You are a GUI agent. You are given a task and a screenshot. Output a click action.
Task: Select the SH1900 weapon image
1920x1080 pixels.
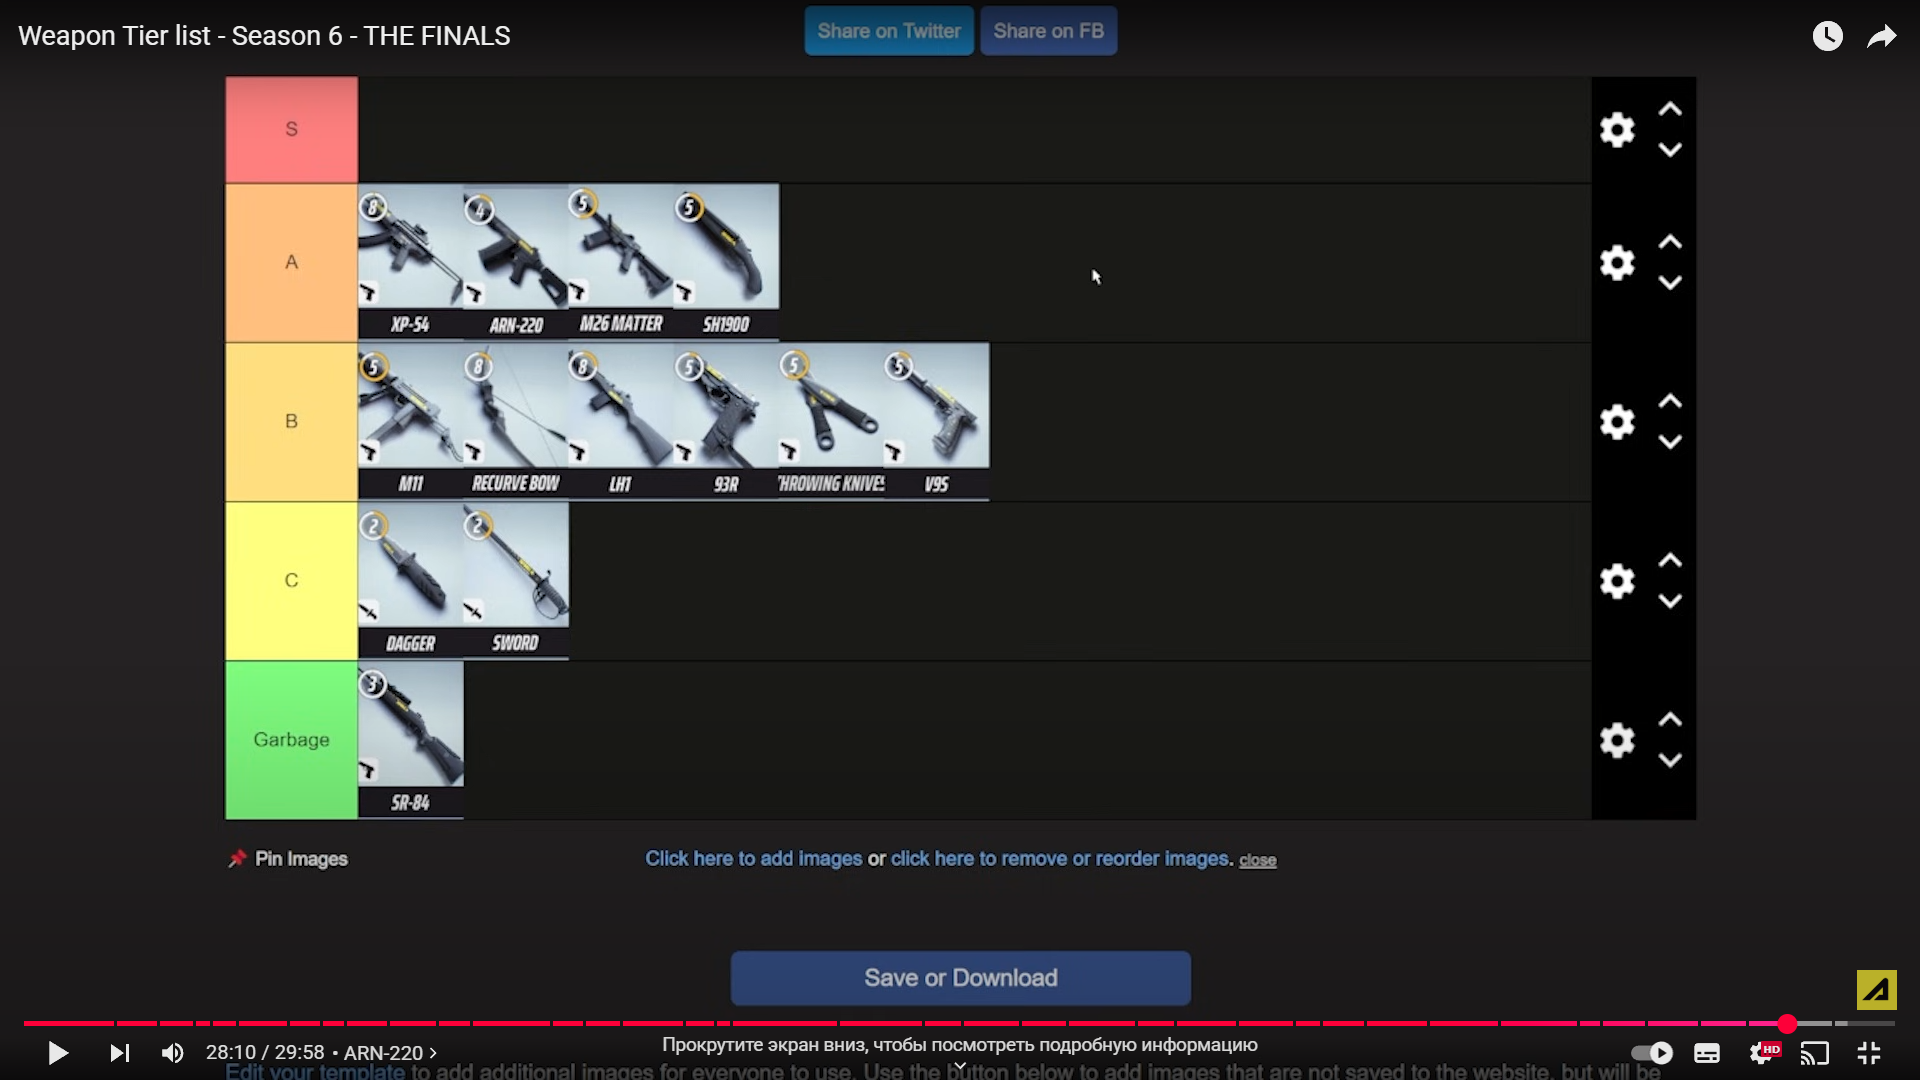[726, 262]
